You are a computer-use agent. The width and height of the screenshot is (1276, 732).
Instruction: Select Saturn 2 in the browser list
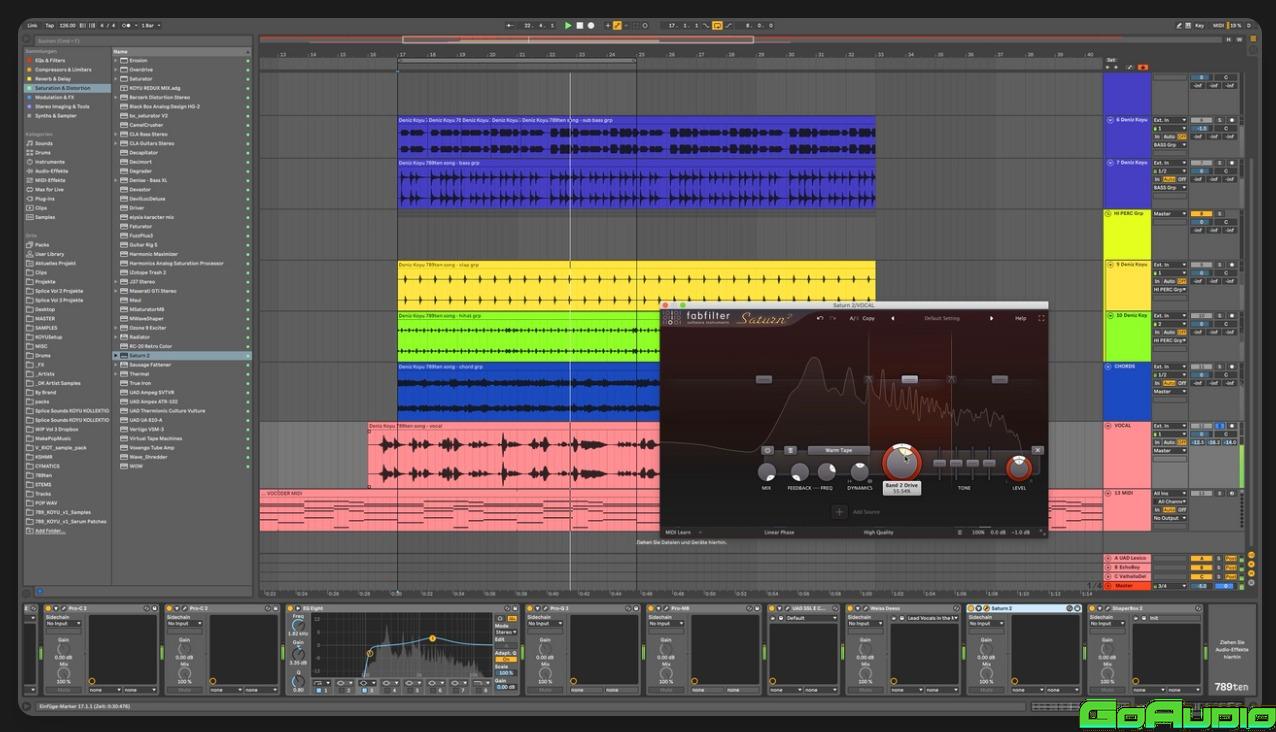coord(181,355)
